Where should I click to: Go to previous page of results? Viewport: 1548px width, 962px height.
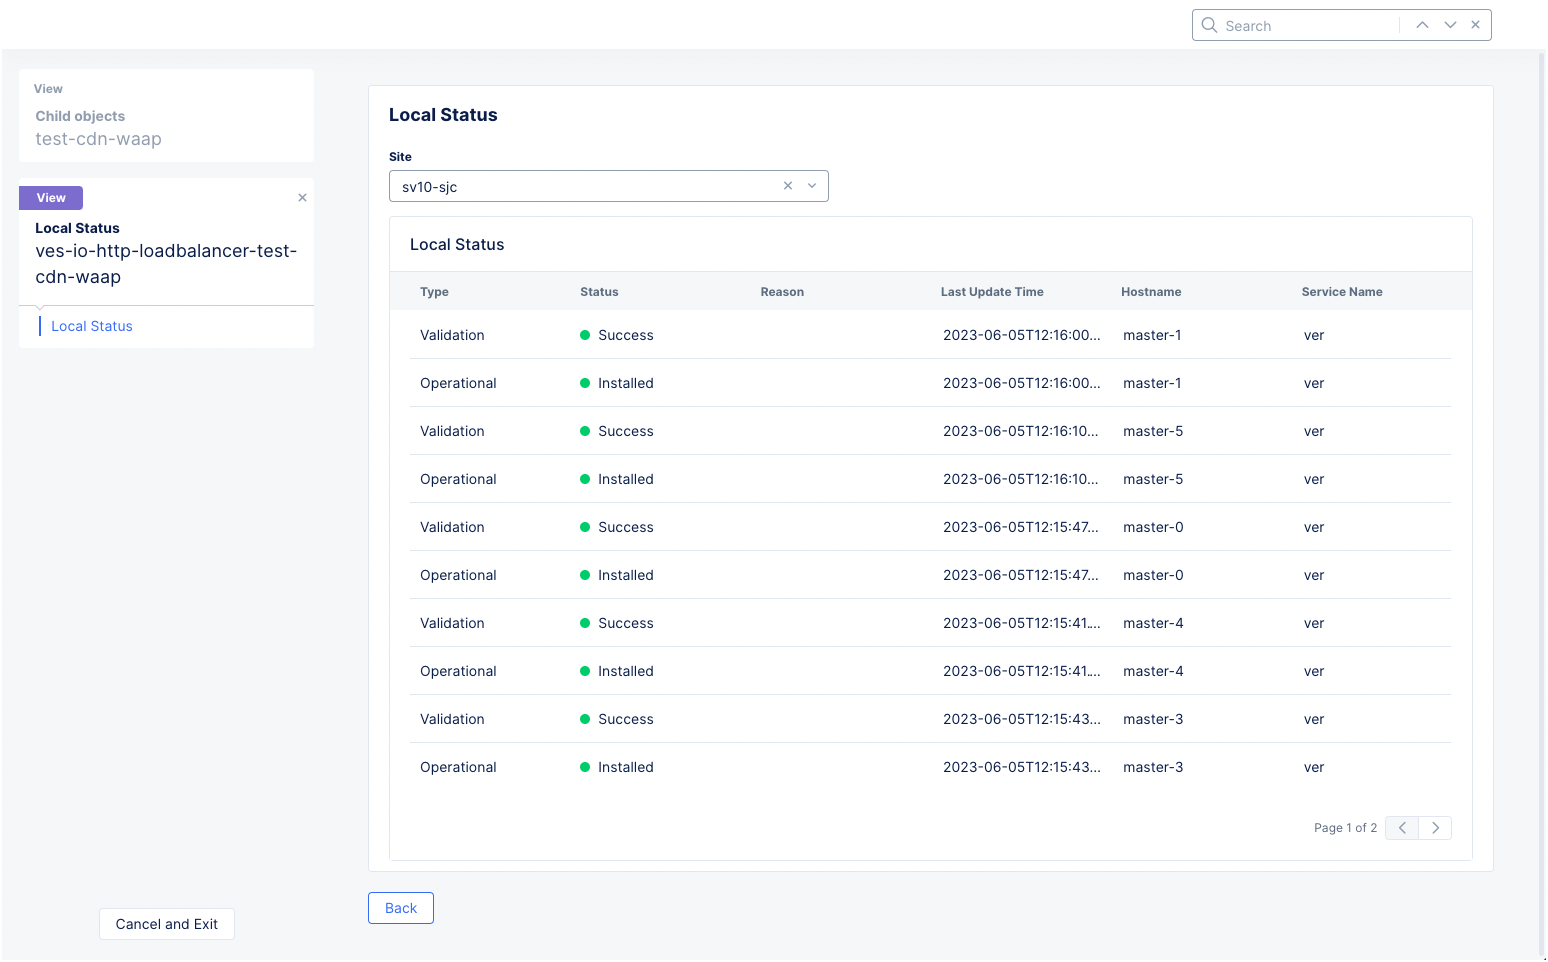1402,828
